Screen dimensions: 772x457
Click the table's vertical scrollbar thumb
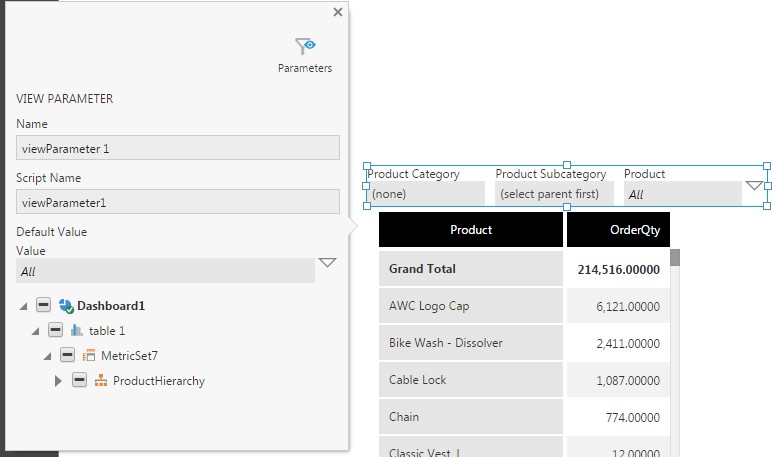pos(675,257)
